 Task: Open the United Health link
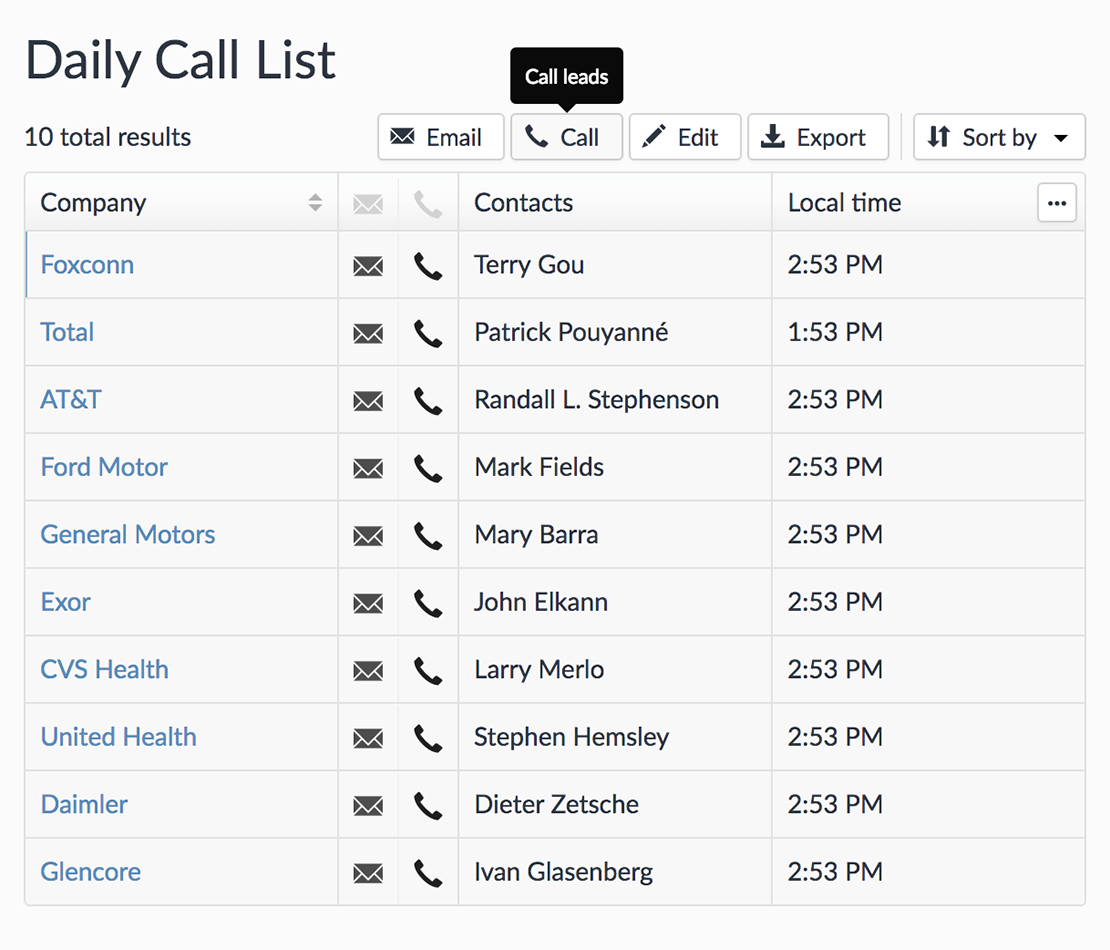click(x=118, y=737)
